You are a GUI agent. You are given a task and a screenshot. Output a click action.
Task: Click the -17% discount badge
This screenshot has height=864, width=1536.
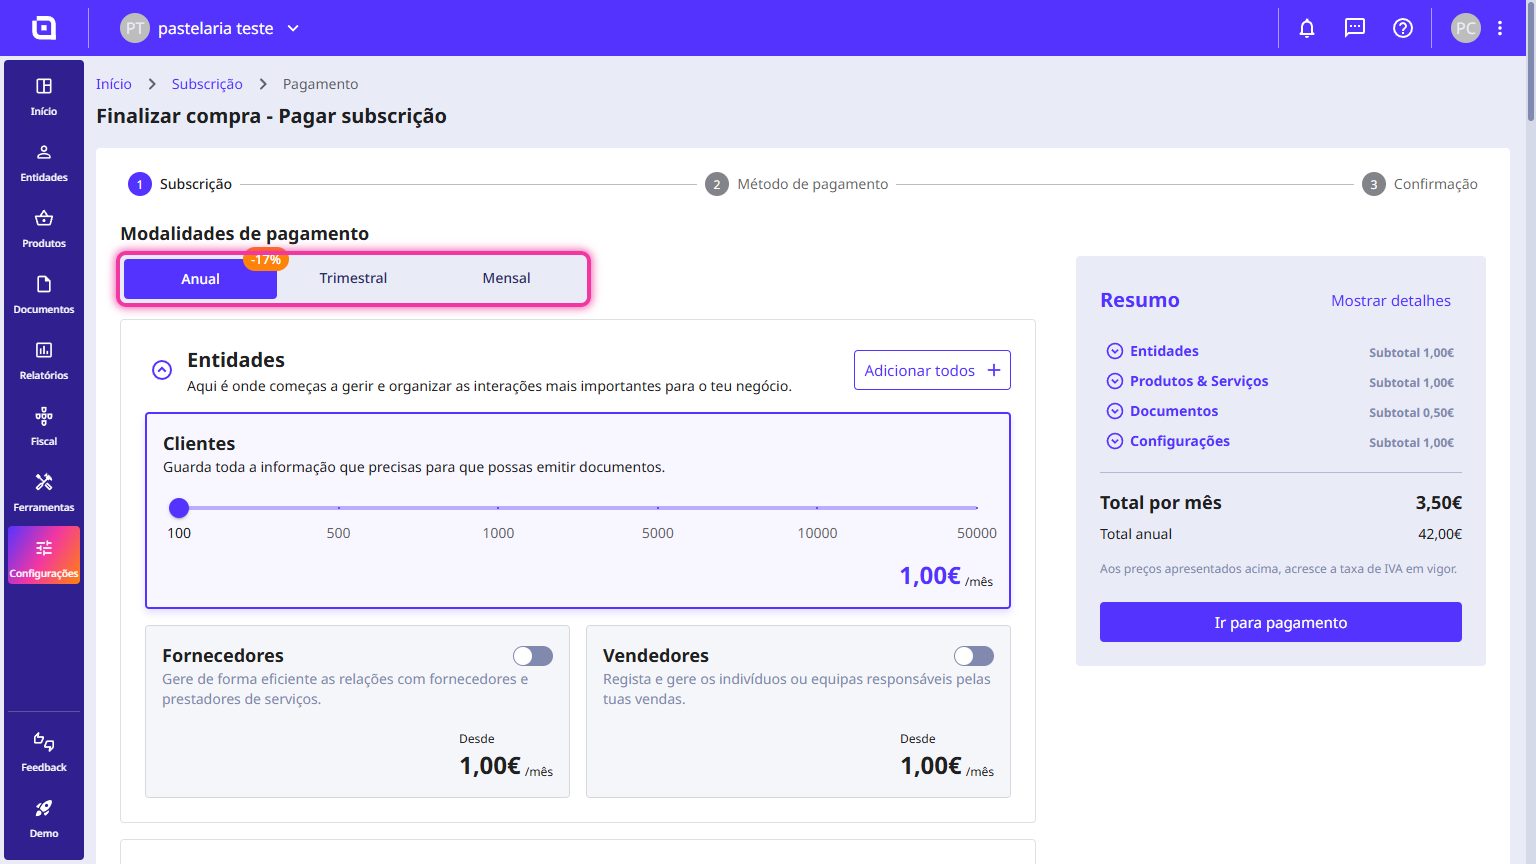(266, 260)
